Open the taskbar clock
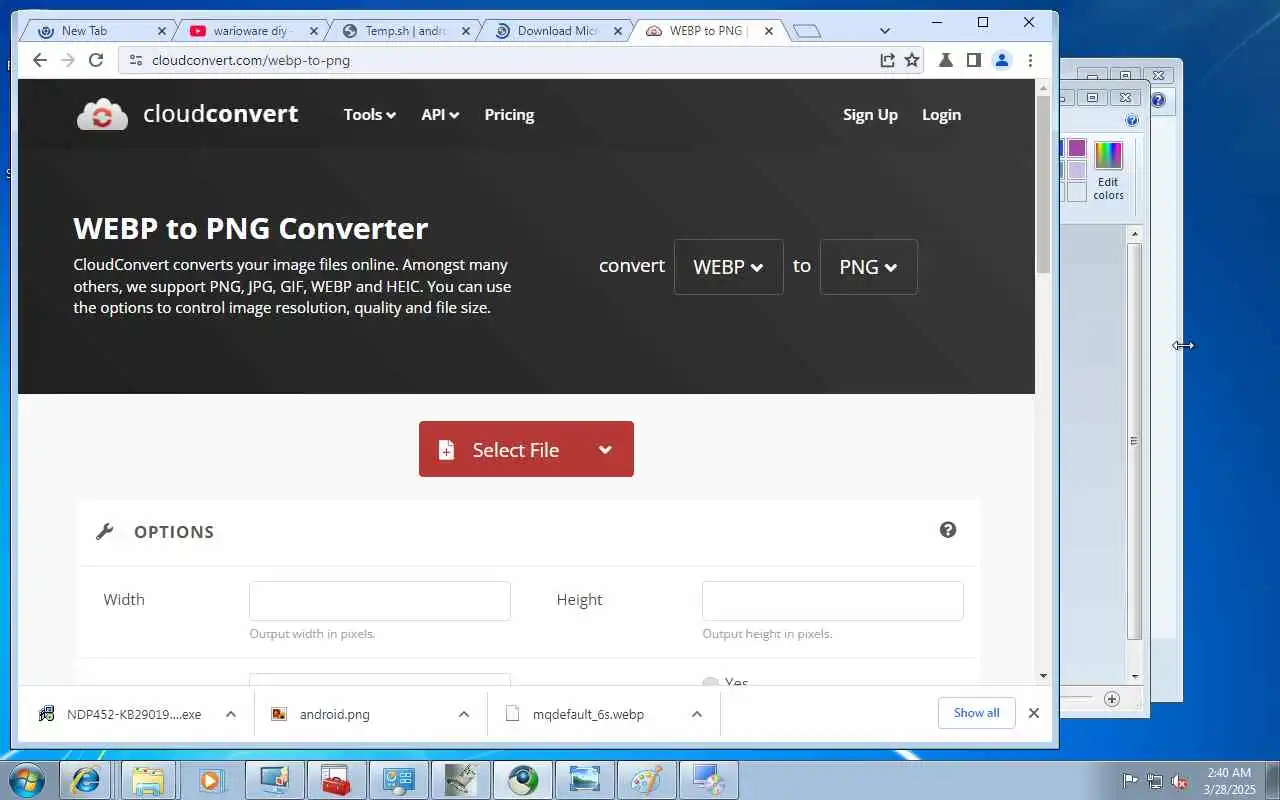The height and width of the screenshot is (800, 1280). click(1229, 781)
